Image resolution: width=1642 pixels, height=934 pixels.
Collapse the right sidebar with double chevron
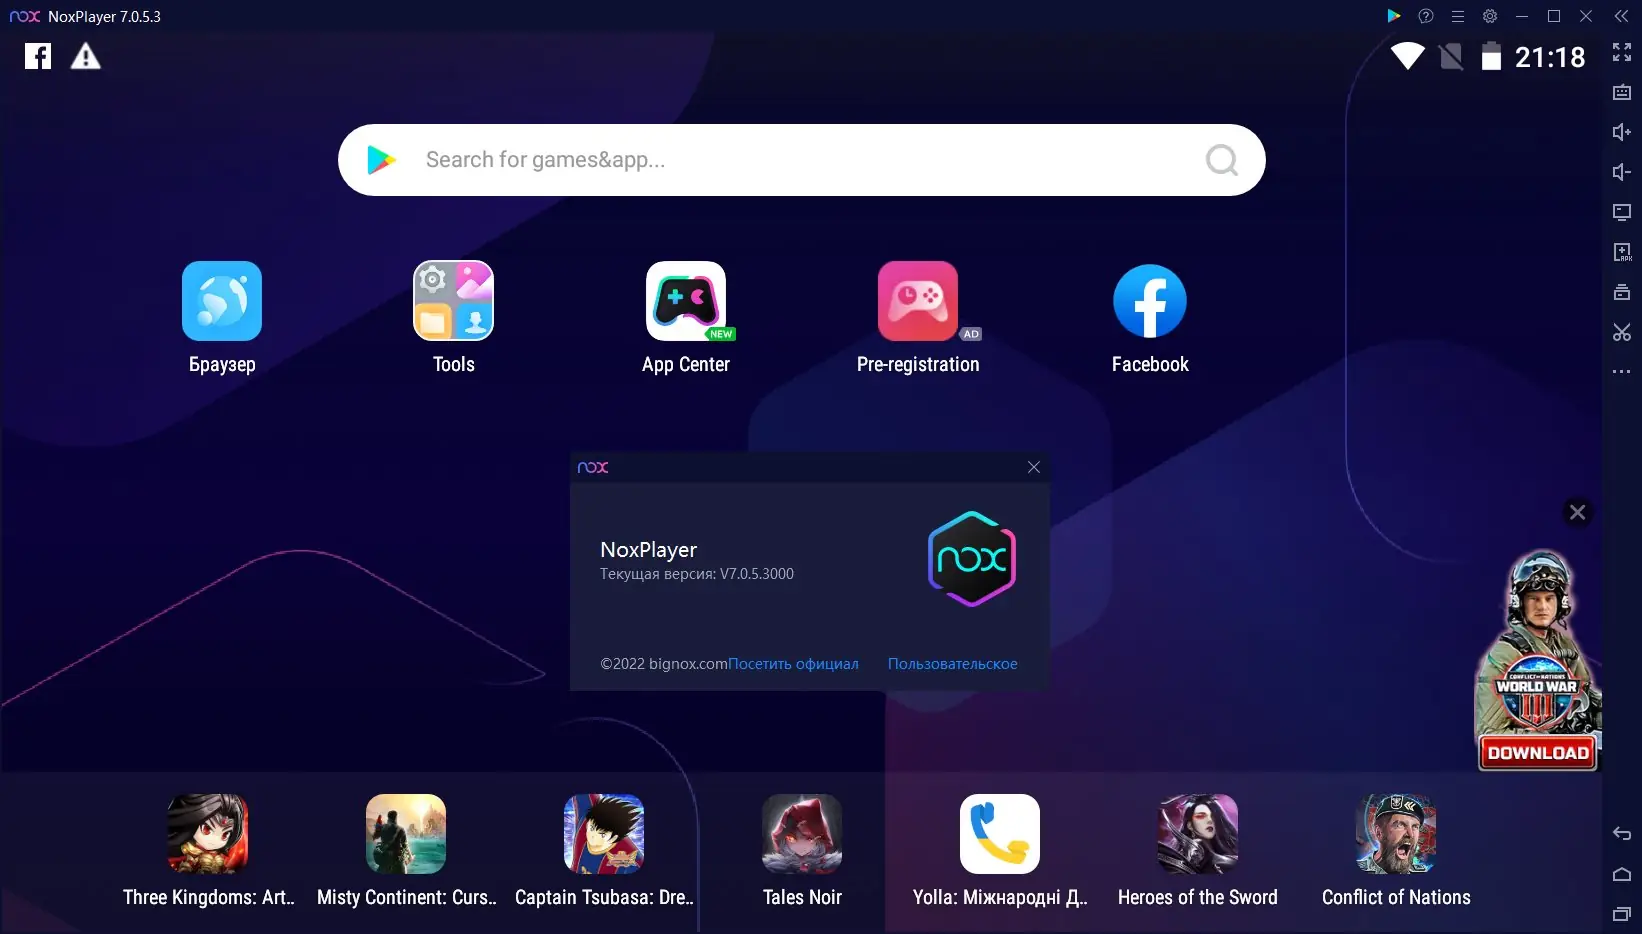point(1621,16)
